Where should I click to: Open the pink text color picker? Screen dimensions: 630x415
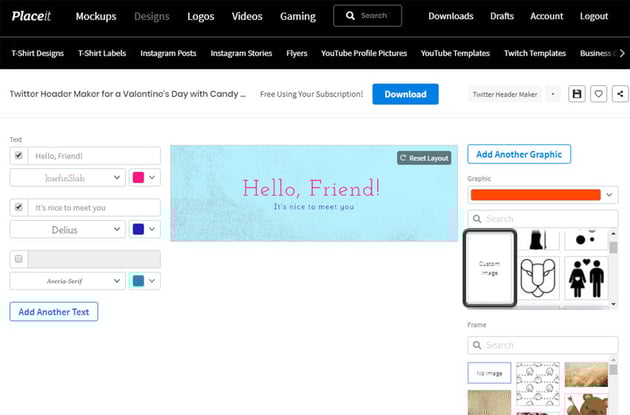[145, 178]
